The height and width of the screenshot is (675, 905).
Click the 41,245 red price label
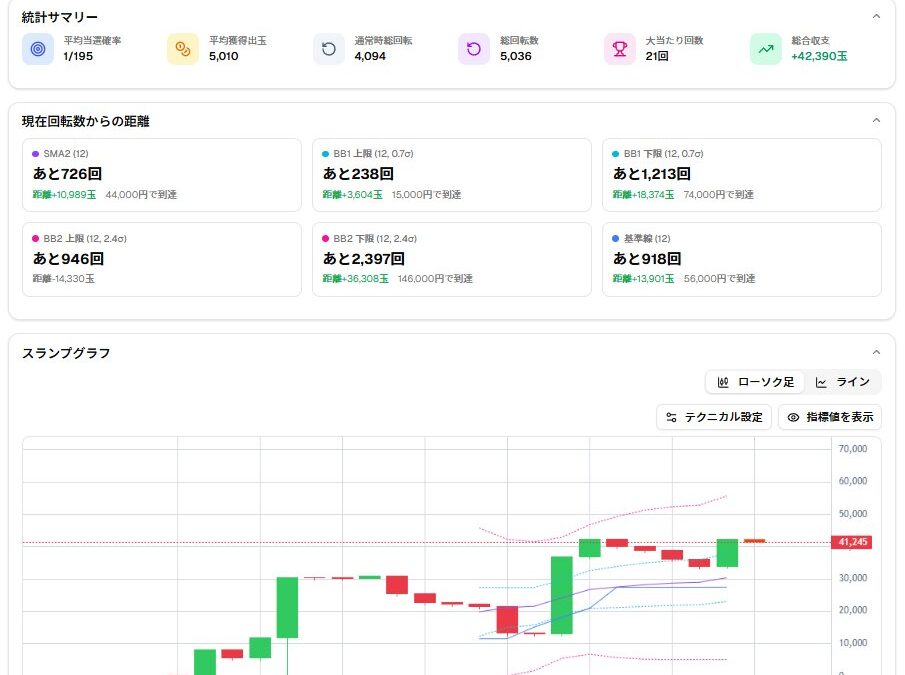click(851, 542)
